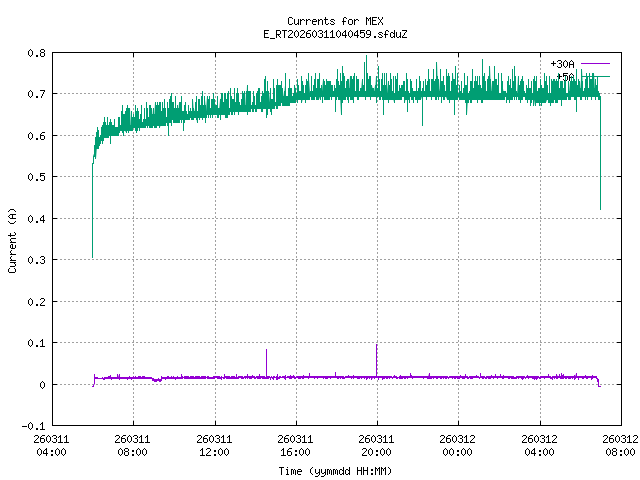Click the 0.8 y-axis tick label
The image size is (640, 480).
coord(35,53)
